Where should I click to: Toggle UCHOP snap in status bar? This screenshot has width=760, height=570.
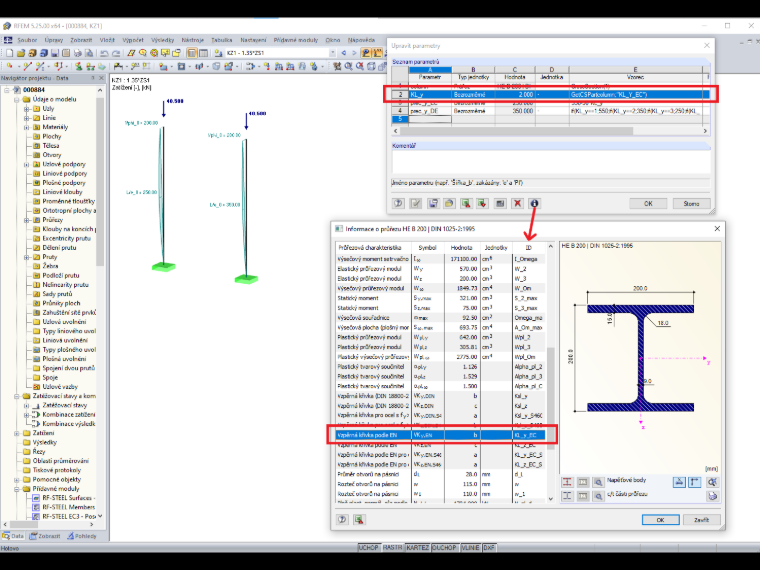coord(368,548)
